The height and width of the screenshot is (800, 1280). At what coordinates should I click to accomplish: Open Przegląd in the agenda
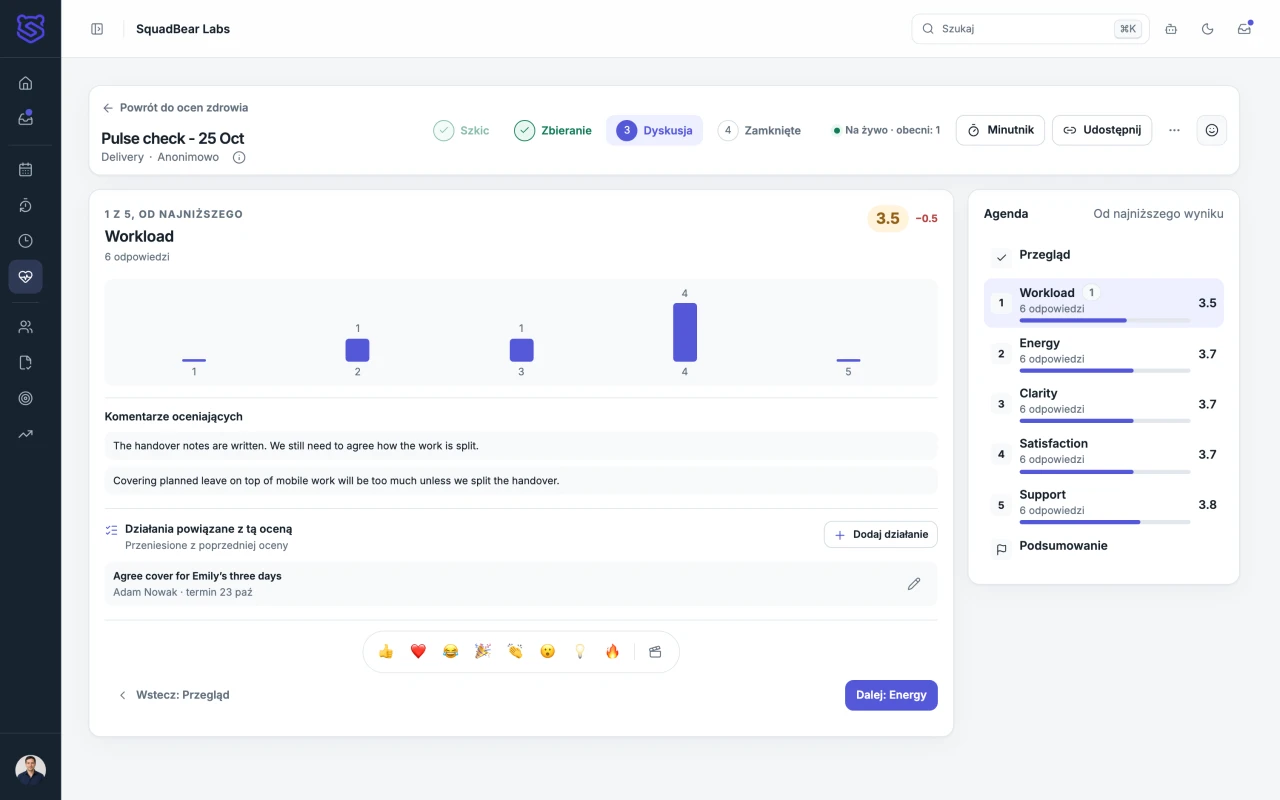(1104, 255)
